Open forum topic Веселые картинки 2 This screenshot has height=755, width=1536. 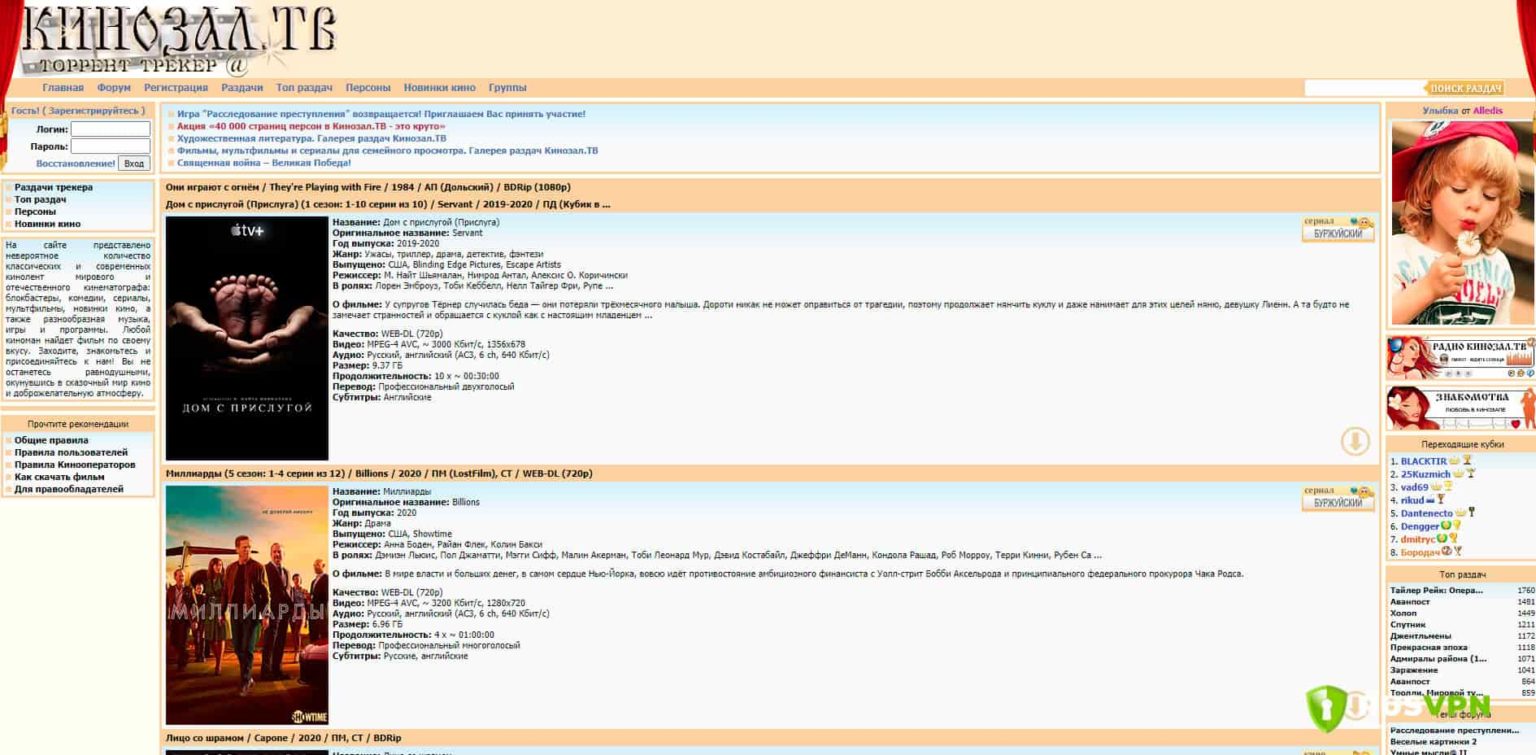[x=1434, y=742]
